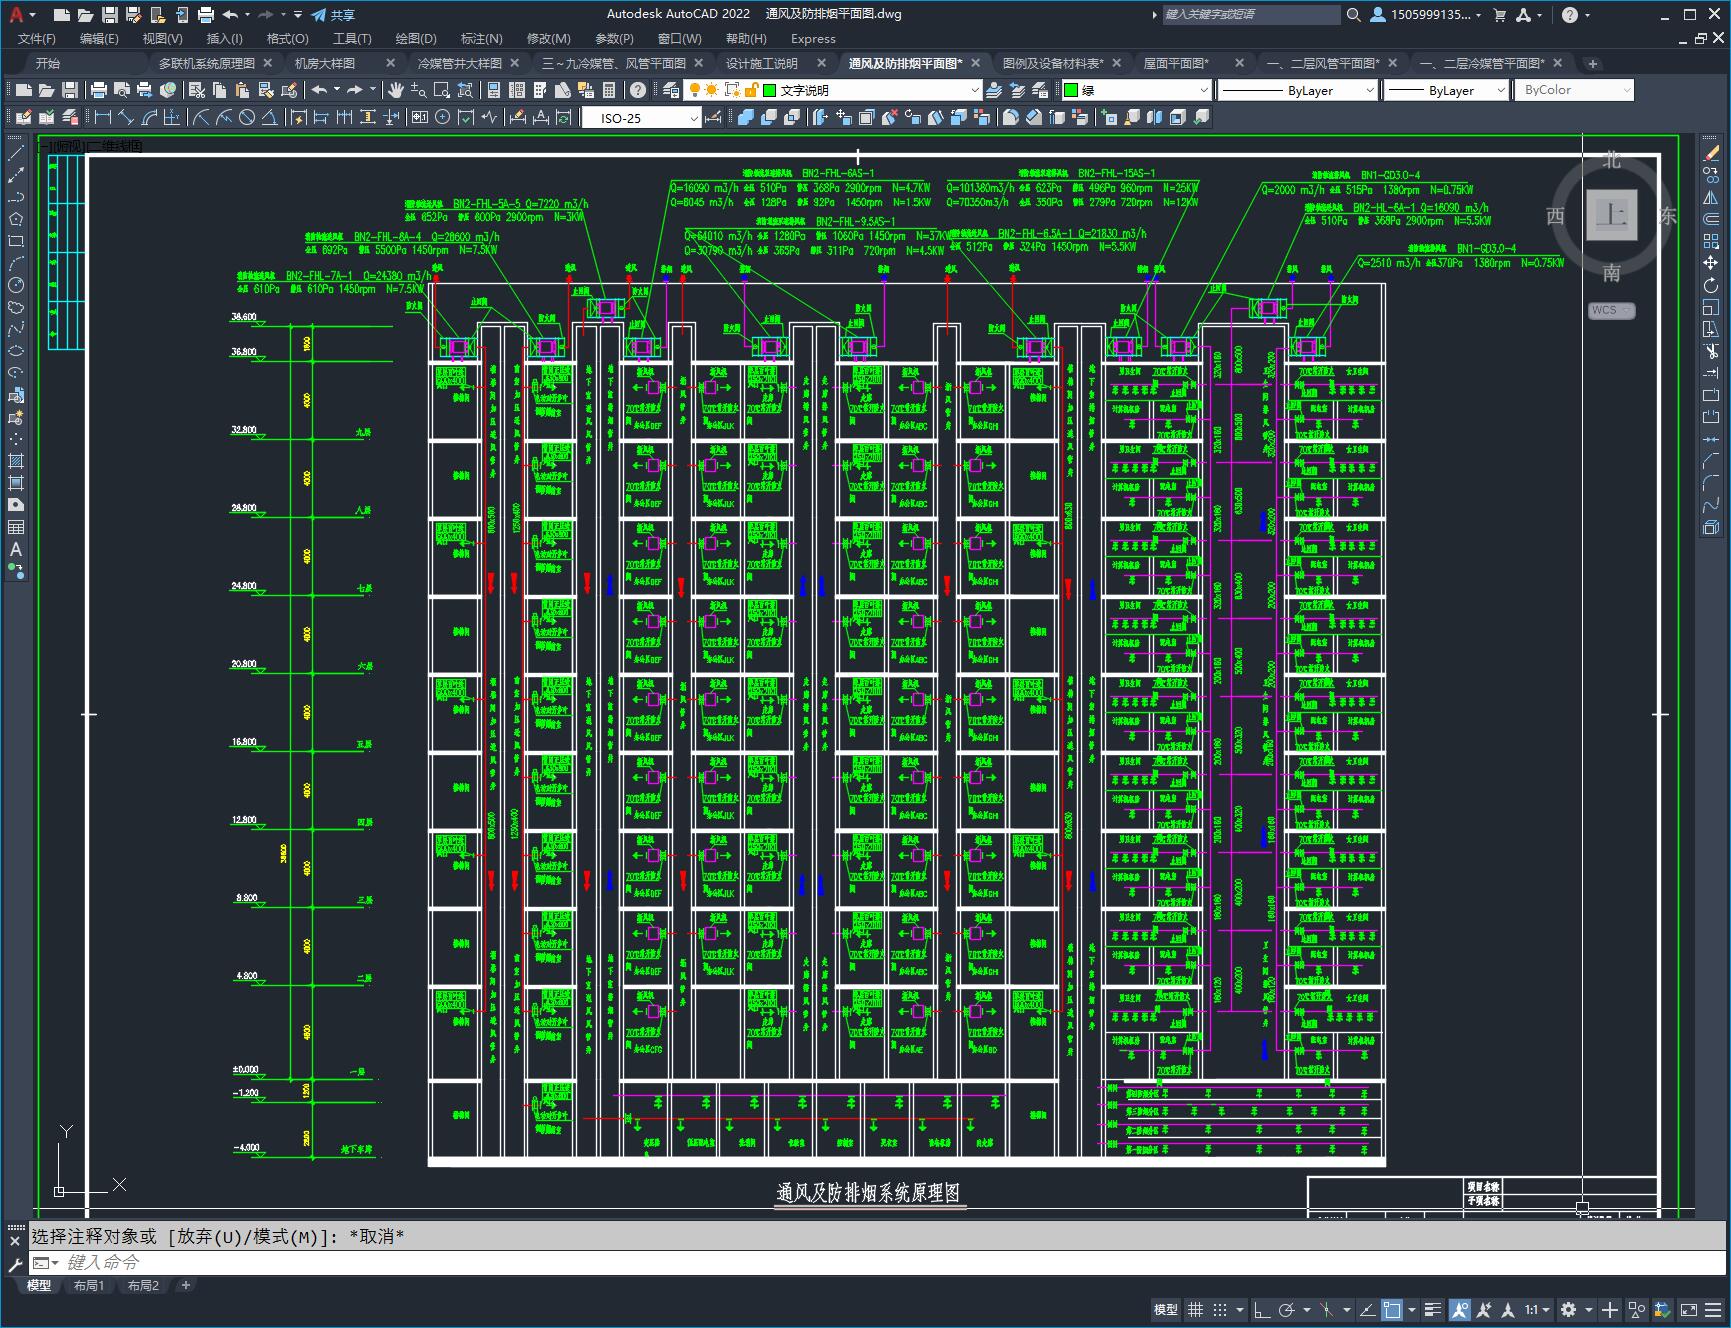Switch to the 机房大样图 drawing tab

[325, 63]
